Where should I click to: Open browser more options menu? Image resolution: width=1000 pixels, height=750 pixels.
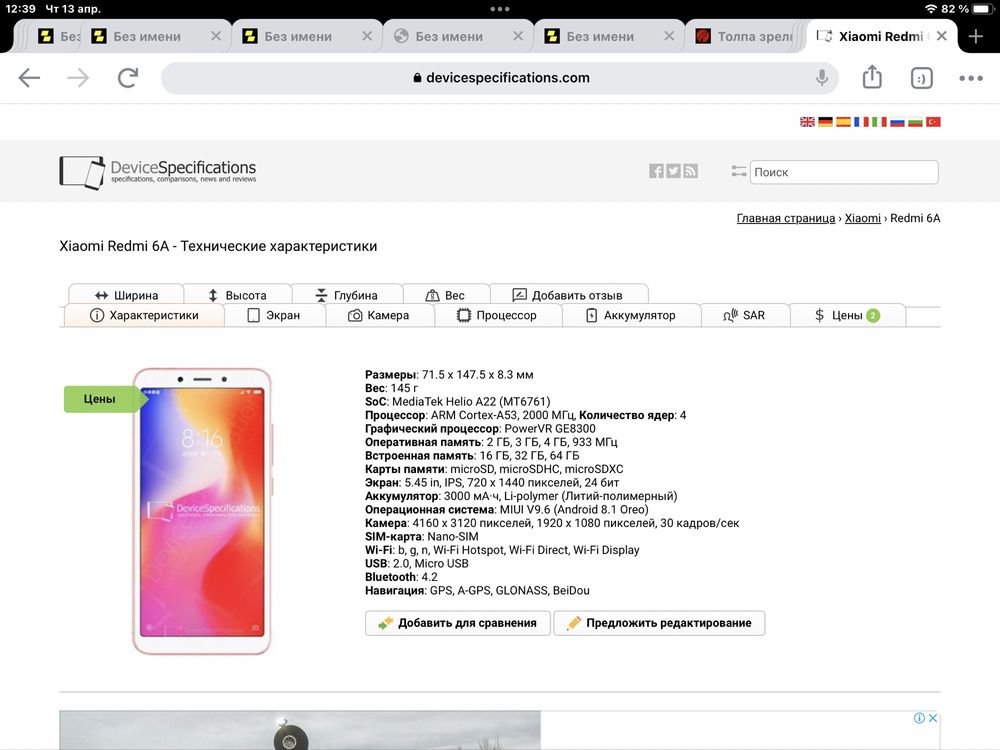tap(971, 78)
